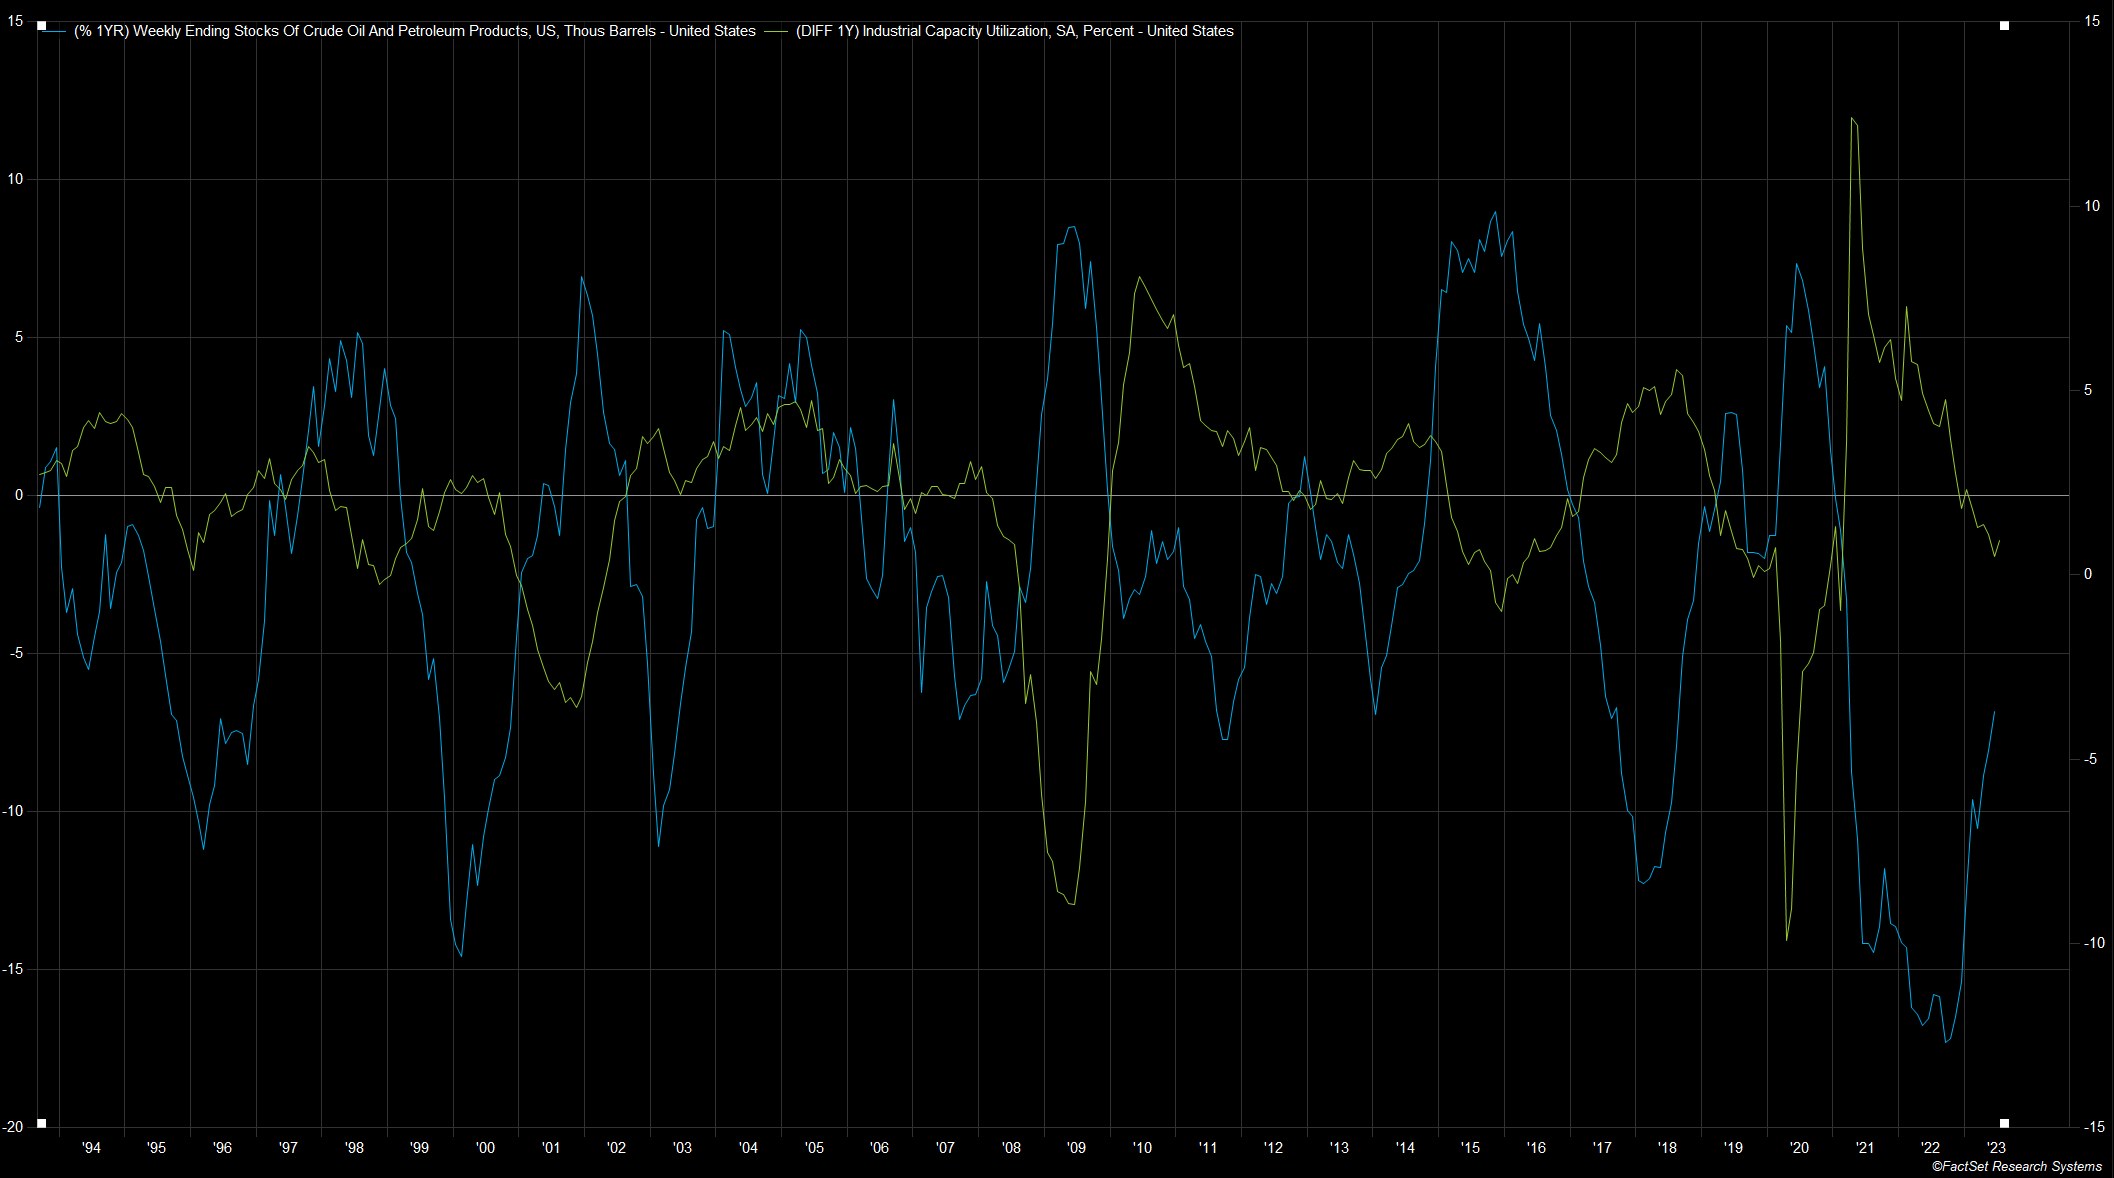The height and width of the screenshot is (1178, 2114).
Task: Click the top-right white corner handle
Action: (x=2004, y=26)
